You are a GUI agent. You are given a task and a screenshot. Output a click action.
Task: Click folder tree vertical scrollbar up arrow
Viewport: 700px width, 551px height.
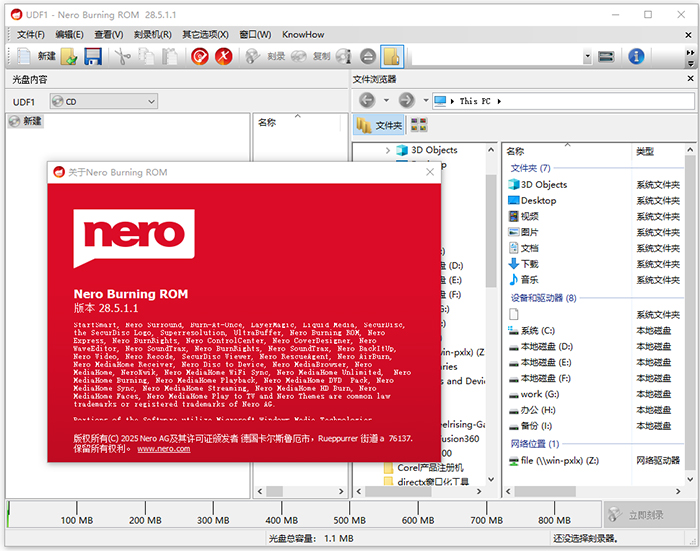pyautogui.click(x=491, y=150)
